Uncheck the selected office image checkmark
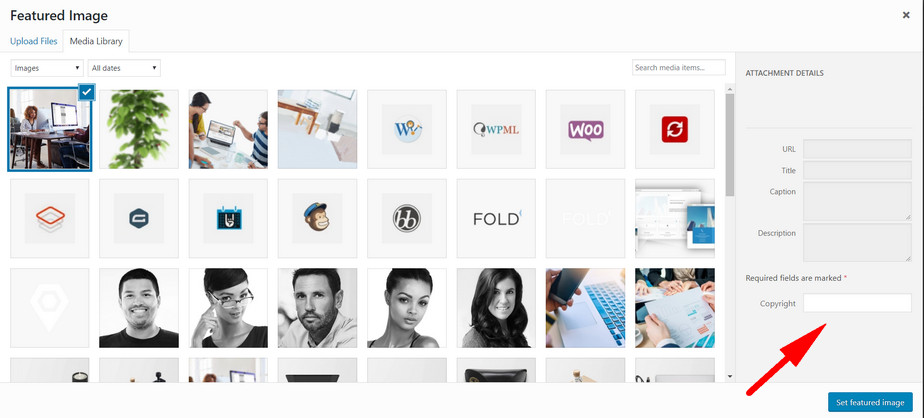The height and width of the screenshot is (418, 924). tap(87, 91)
